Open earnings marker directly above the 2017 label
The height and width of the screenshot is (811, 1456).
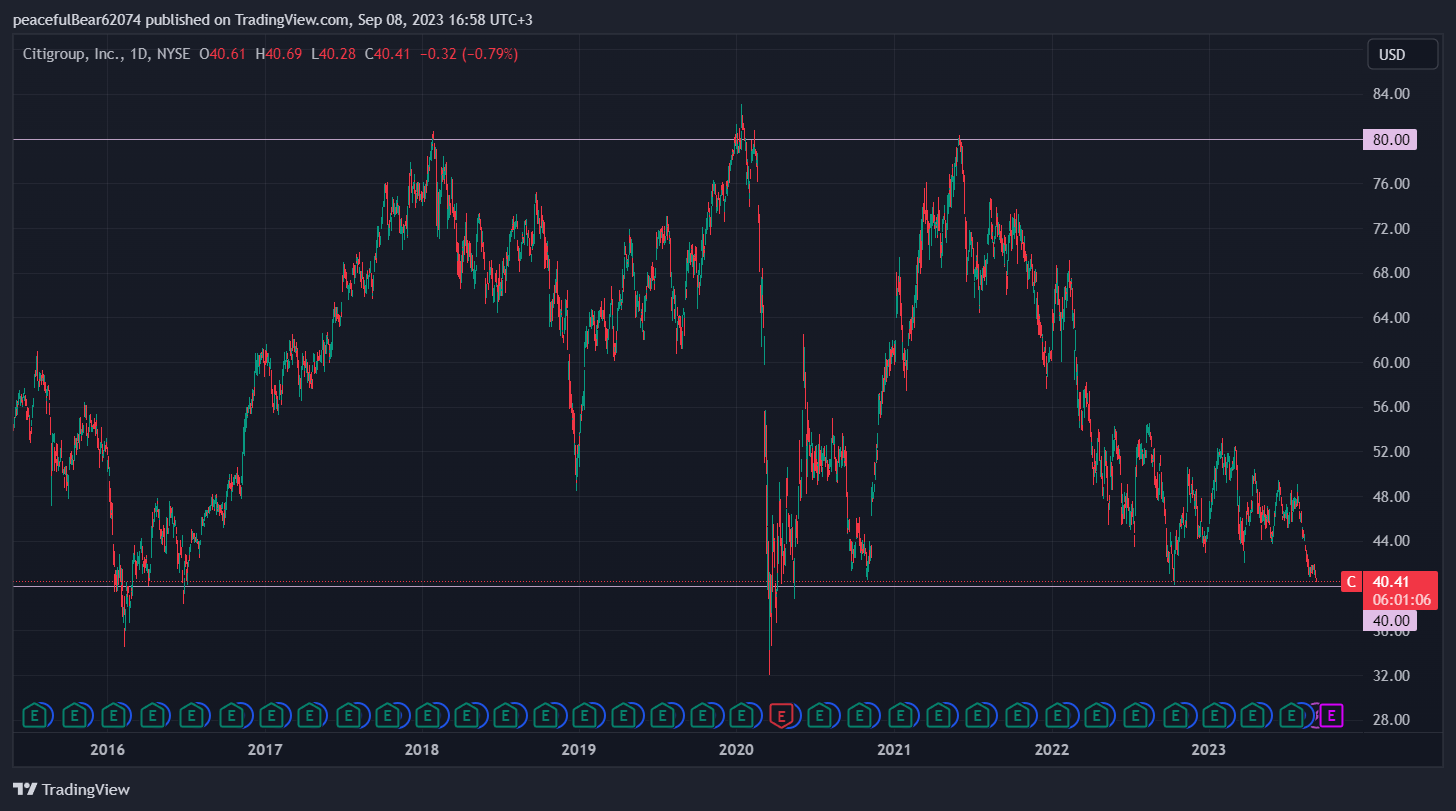[x=271, y=715]
